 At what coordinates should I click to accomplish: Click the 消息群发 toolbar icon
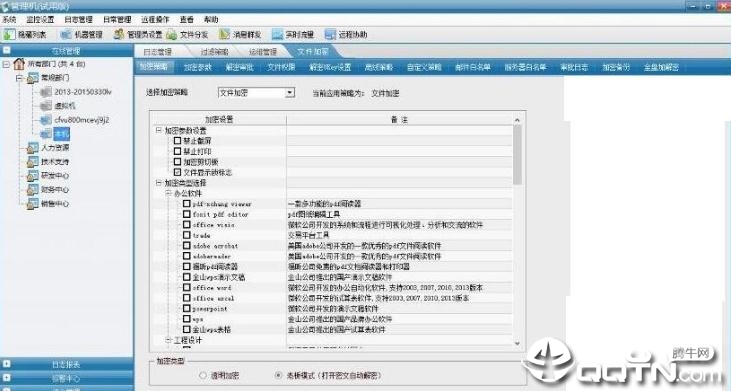tap(225, 34)
